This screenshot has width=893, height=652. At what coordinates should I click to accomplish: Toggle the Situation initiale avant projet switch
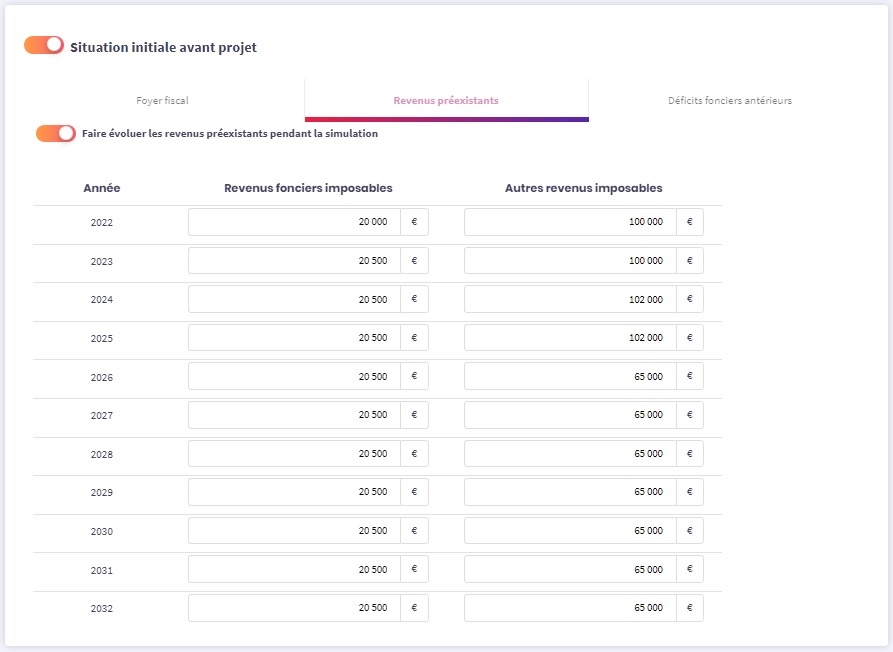(44, 46)
